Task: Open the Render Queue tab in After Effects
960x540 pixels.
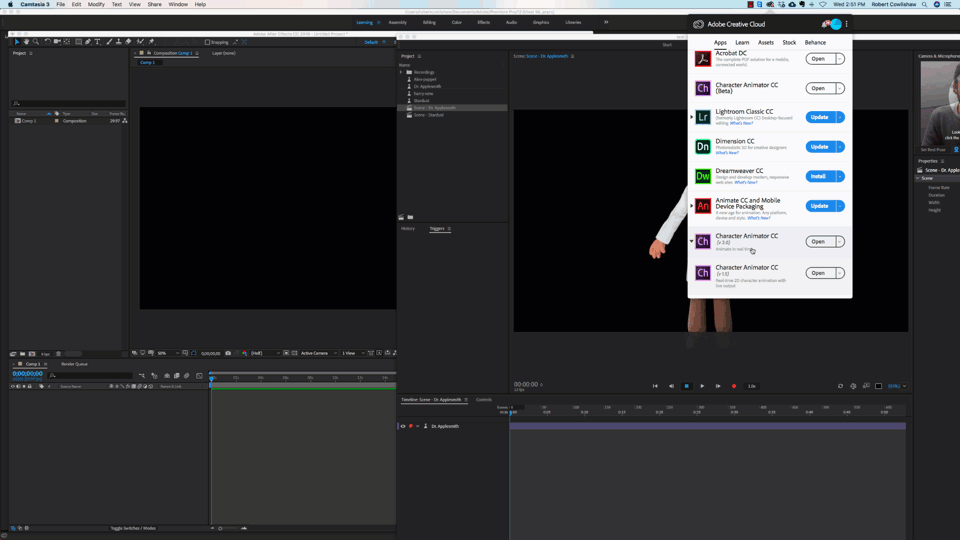Action: pyautogui.click(x=74, y=364)
